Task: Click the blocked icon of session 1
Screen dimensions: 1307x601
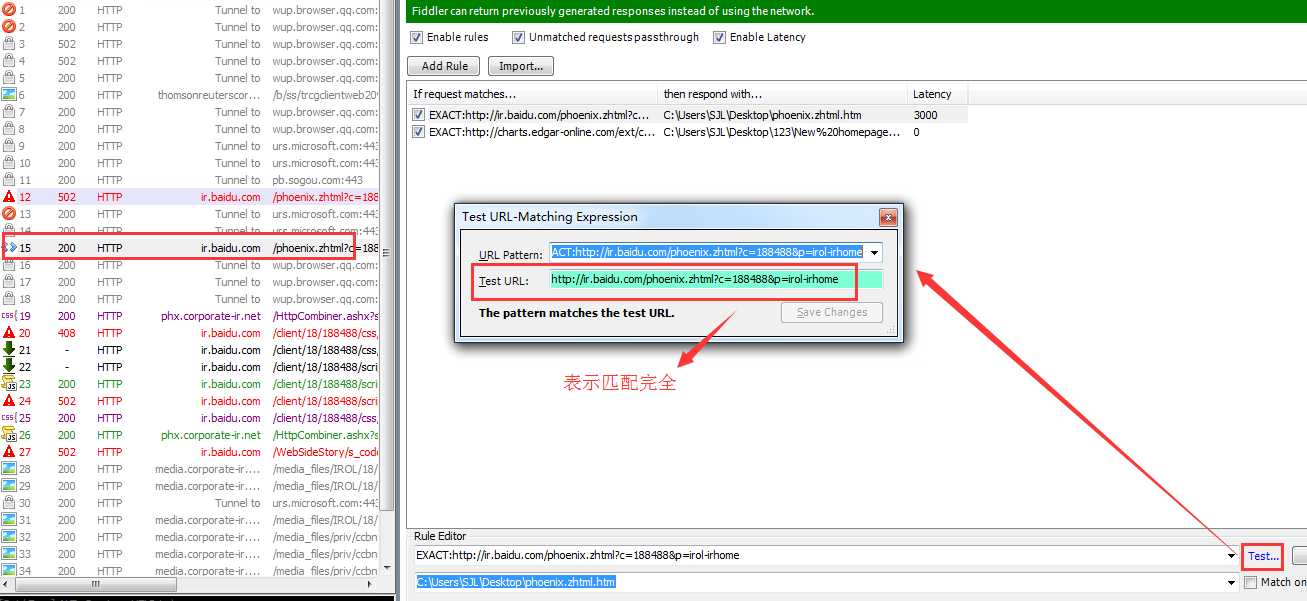Action: 9,10
